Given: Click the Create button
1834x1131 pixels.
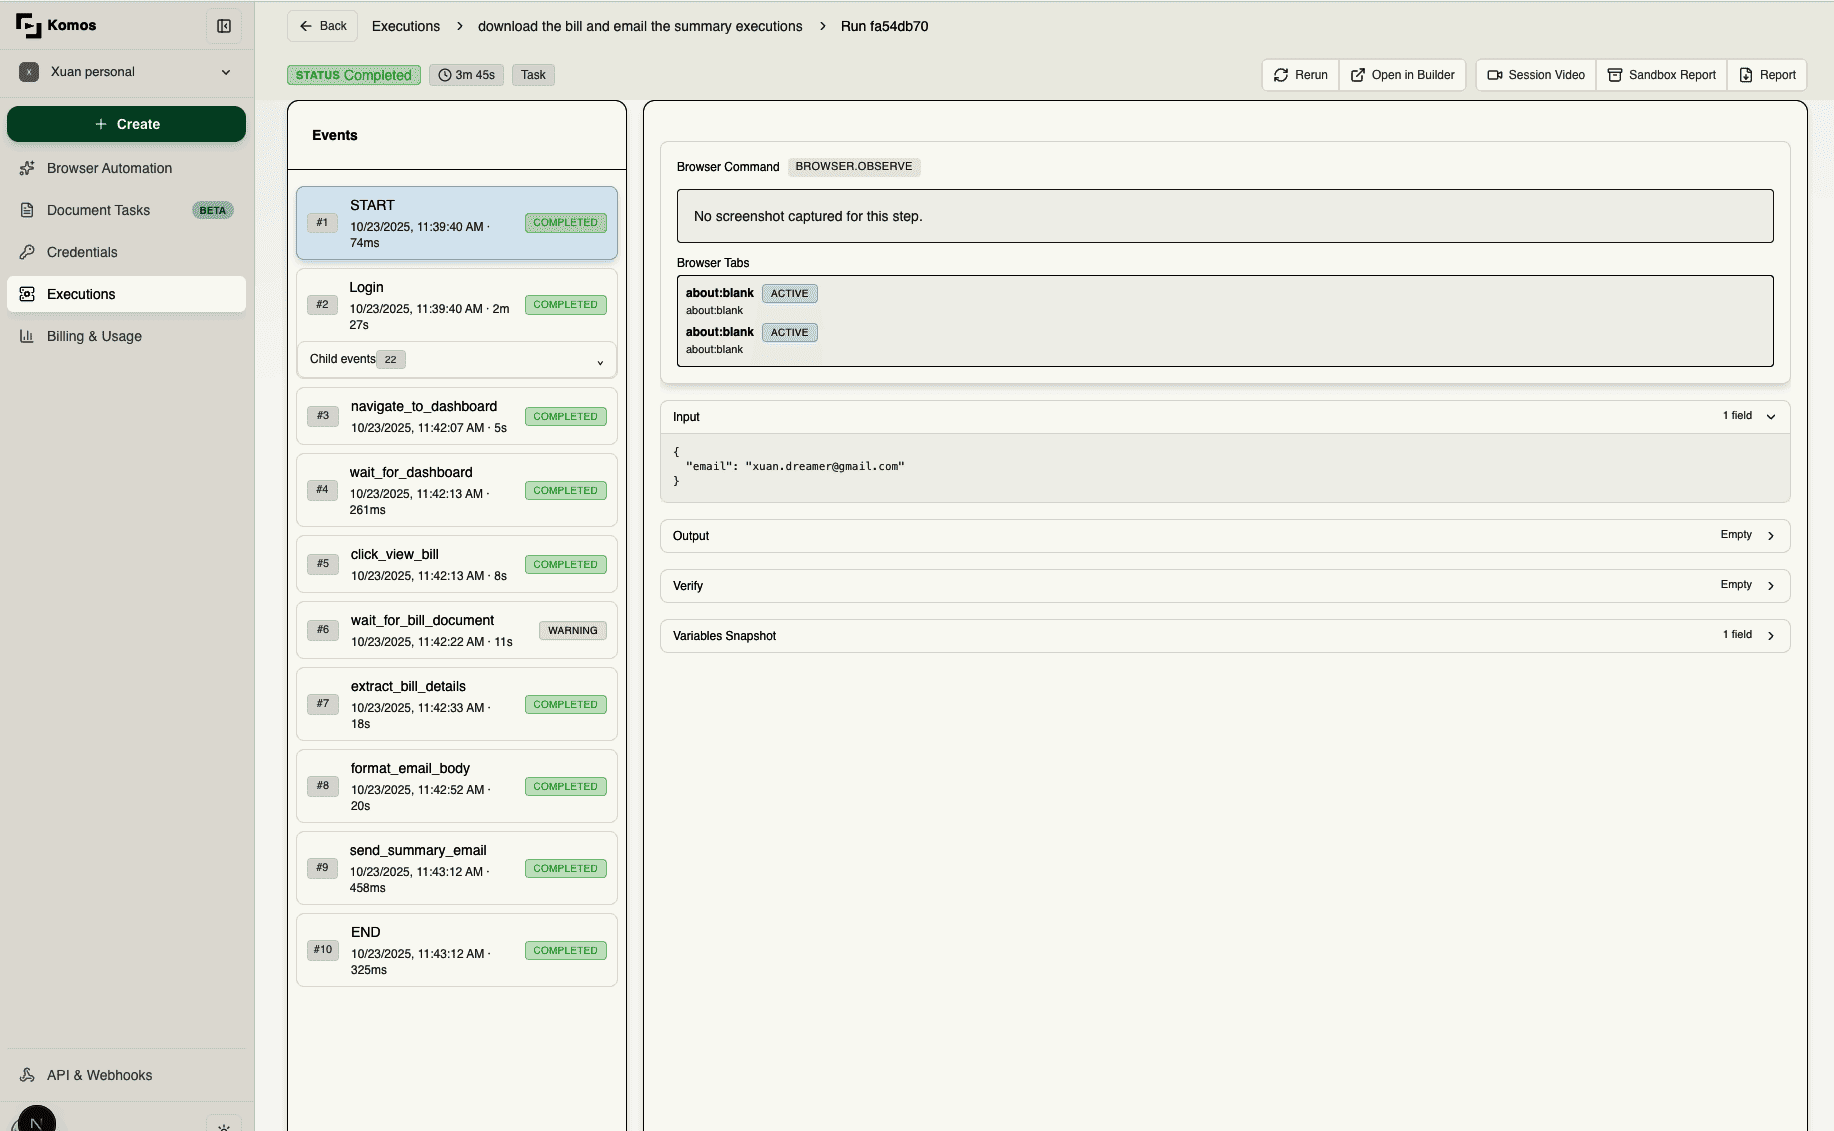Looking at the screenshot, I should click(126, 124).
